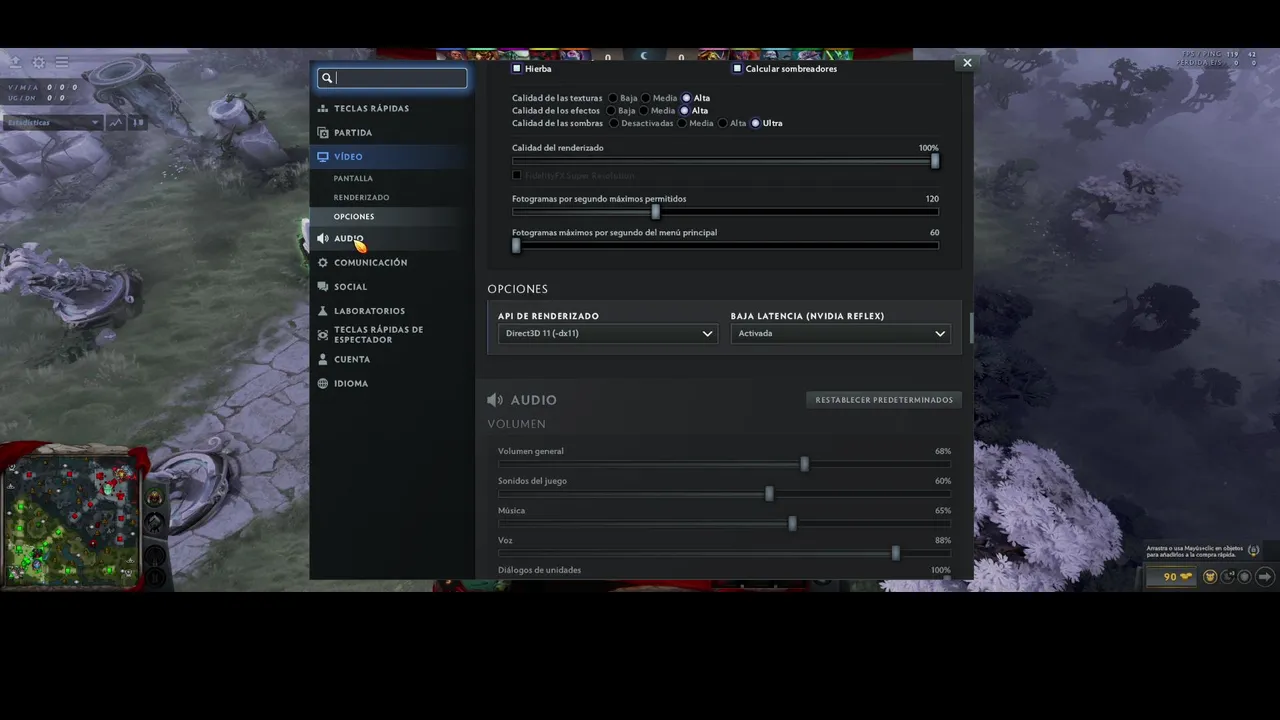Click the second round button beside the minimap

pos(155,522)
